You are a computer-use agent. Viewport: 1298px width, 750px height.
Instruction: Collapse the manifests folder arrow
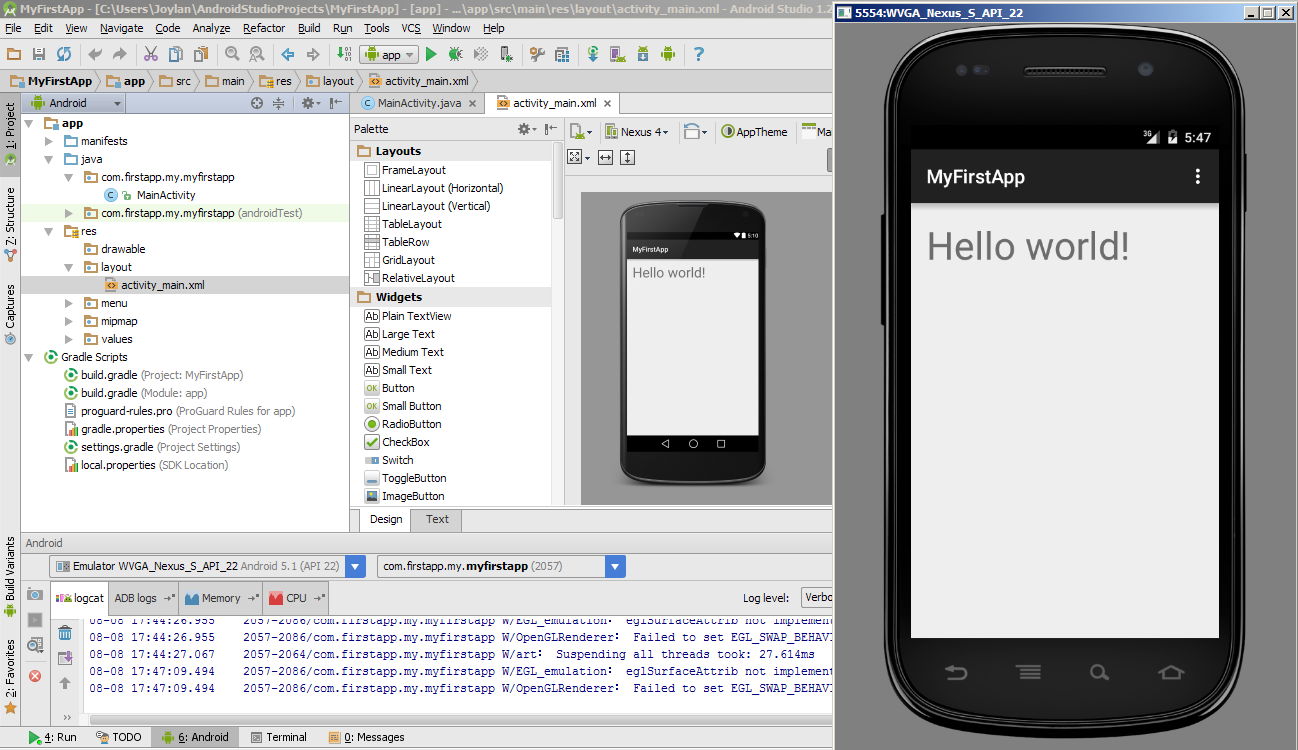coord(48,141)
